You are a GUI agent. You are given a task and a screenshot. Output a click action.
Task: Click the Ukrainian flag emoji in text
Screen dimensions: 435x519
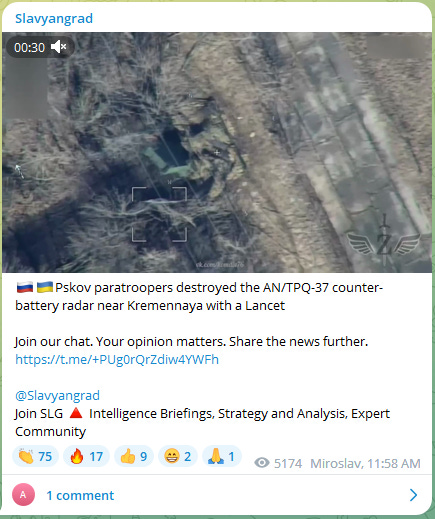point(45,287)
